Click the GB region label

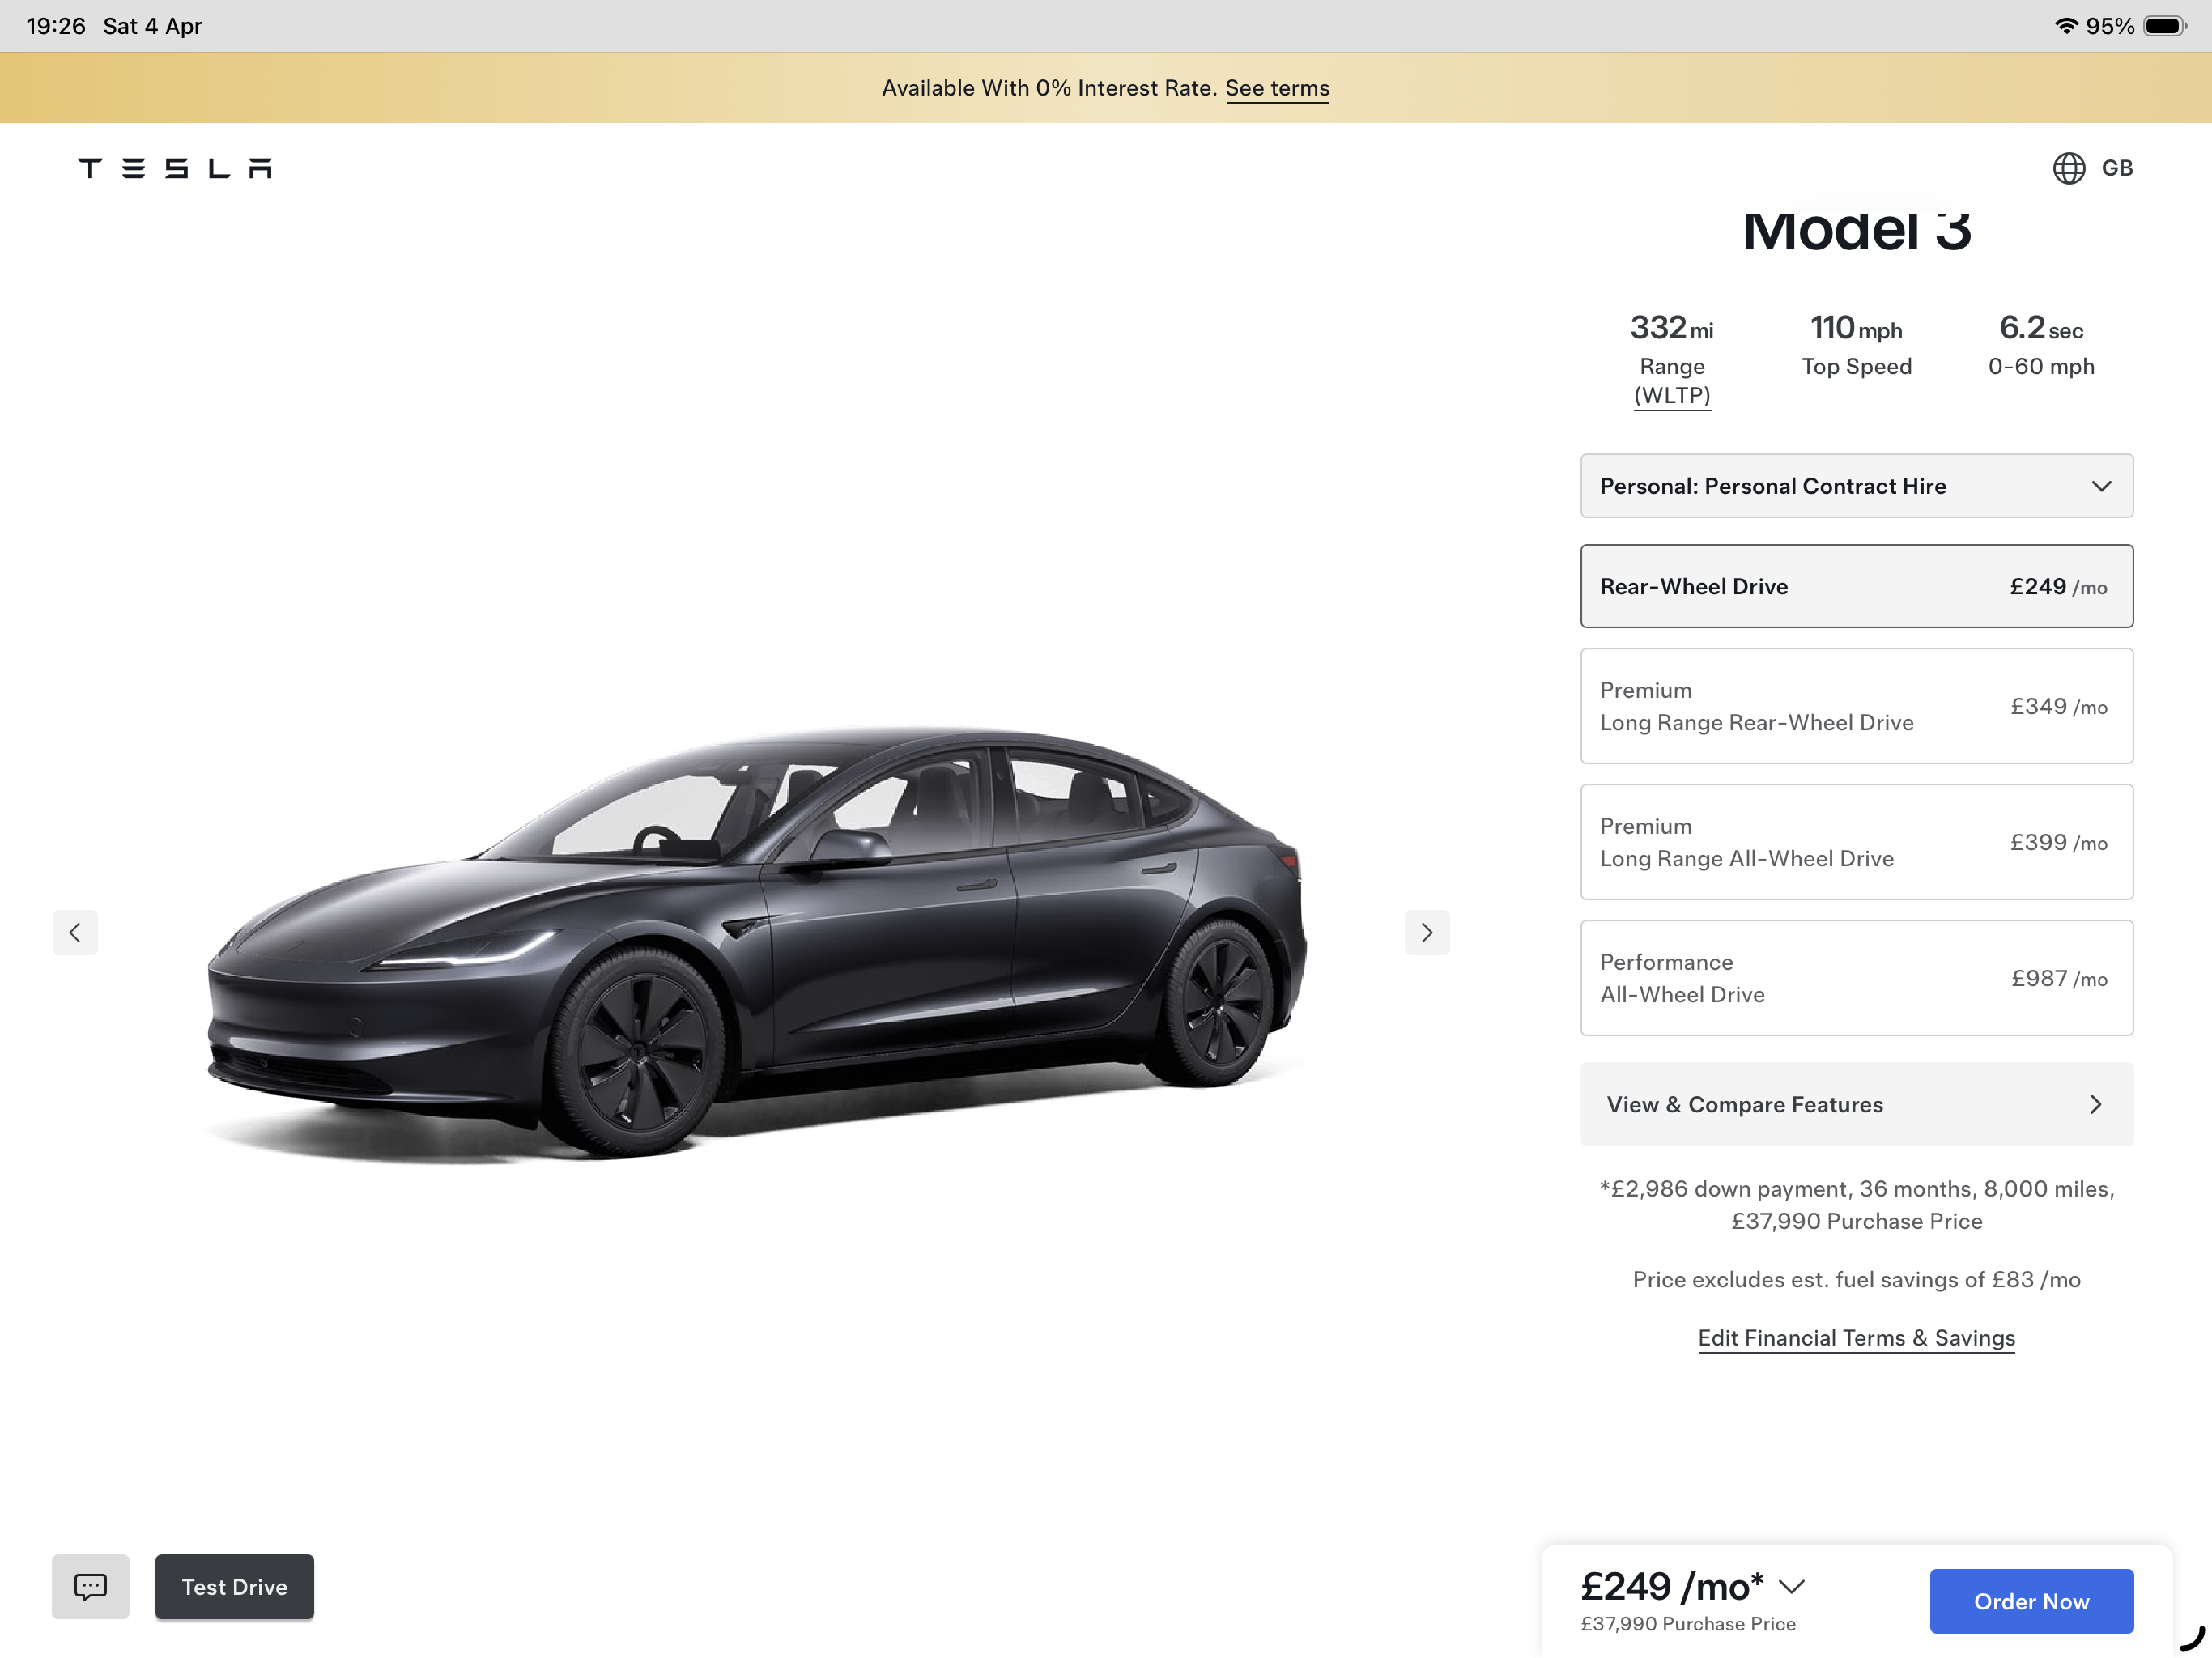(2117, 168)
